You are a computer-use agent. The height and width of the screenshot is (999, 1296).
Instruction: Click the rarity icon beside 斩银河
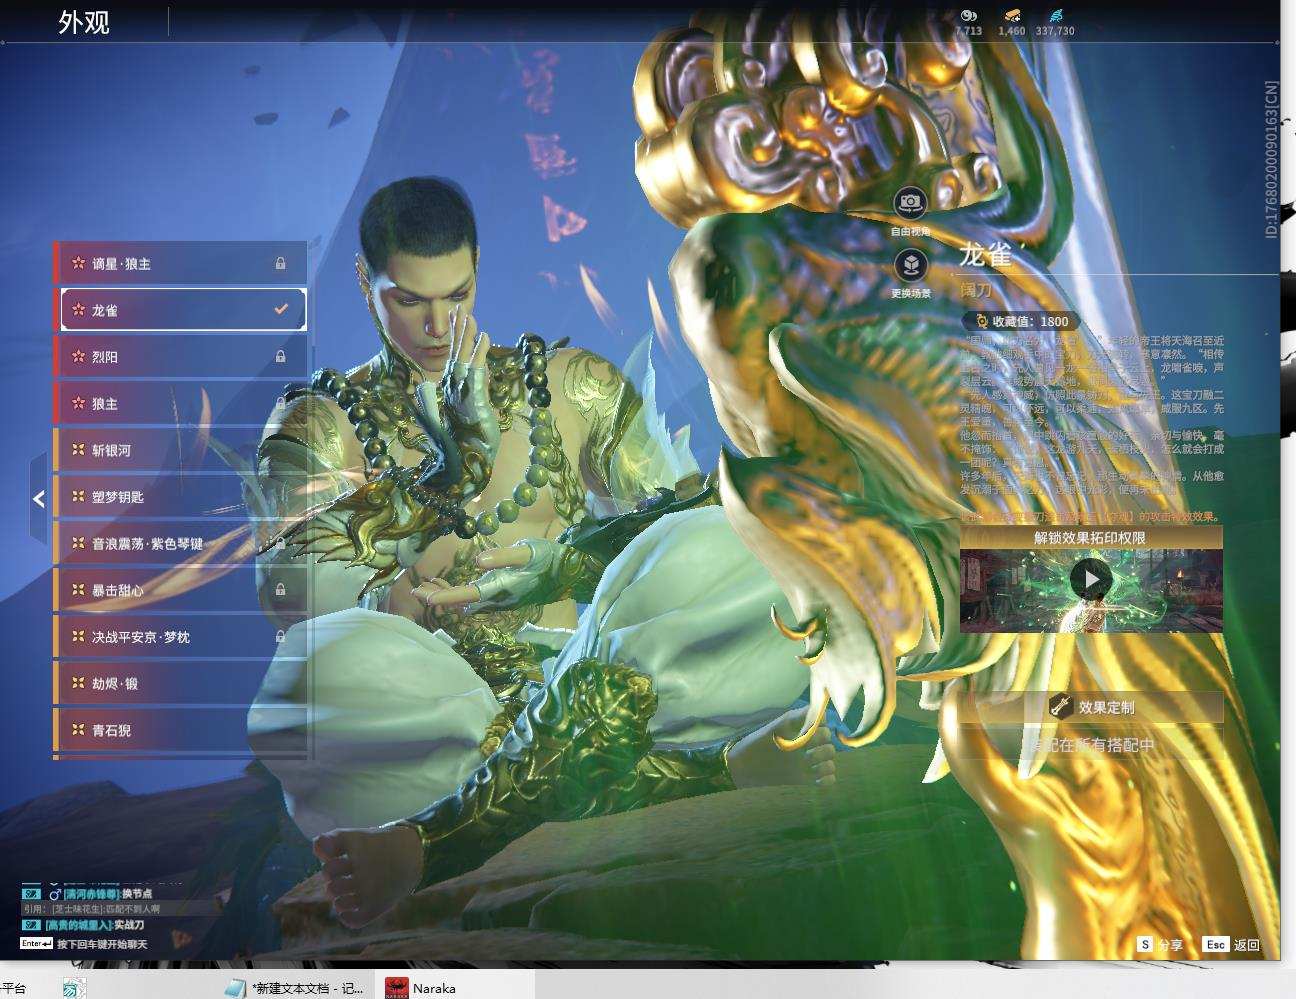[78, 450]
